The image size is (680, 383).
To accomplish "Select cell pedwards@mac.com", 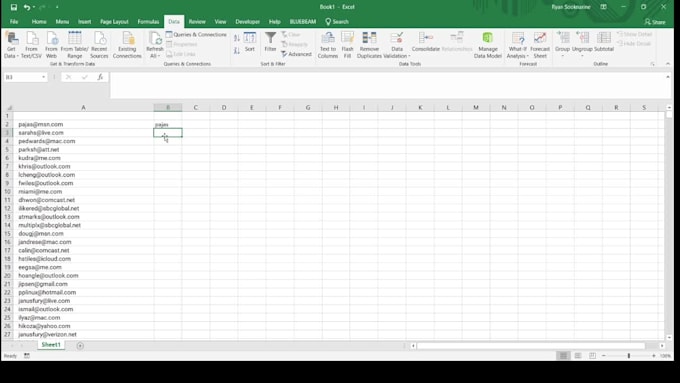I will [x=83, y=141].
